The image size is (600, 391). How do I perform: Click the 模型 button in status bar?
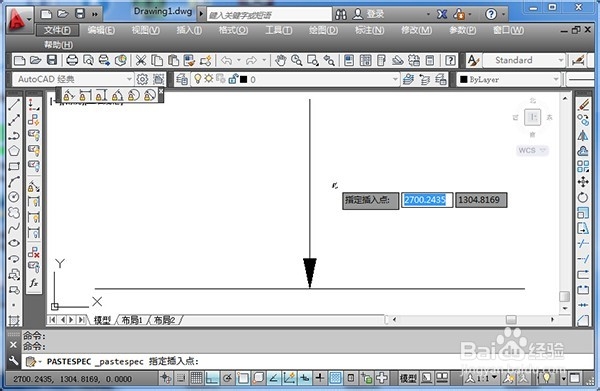point(408,378)
